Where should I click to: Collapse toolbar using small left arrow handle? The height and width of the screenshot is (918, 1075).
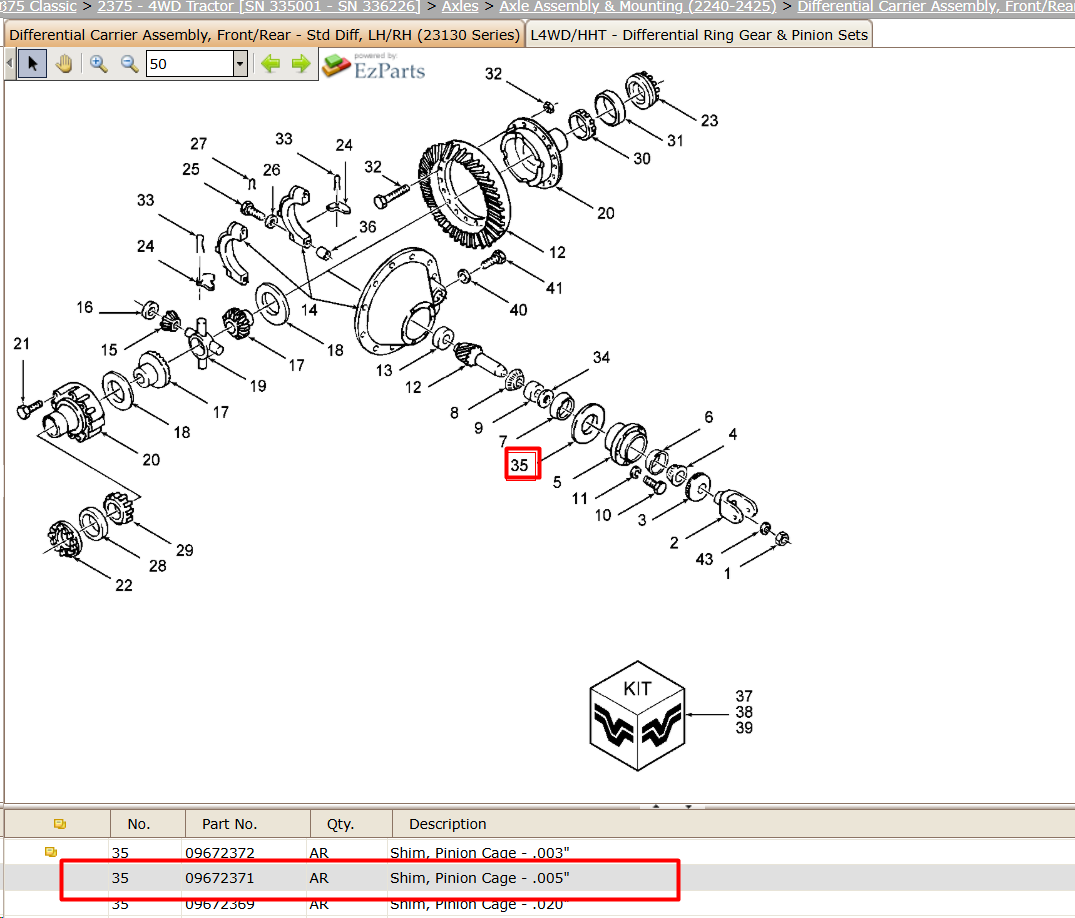(10, 64)
